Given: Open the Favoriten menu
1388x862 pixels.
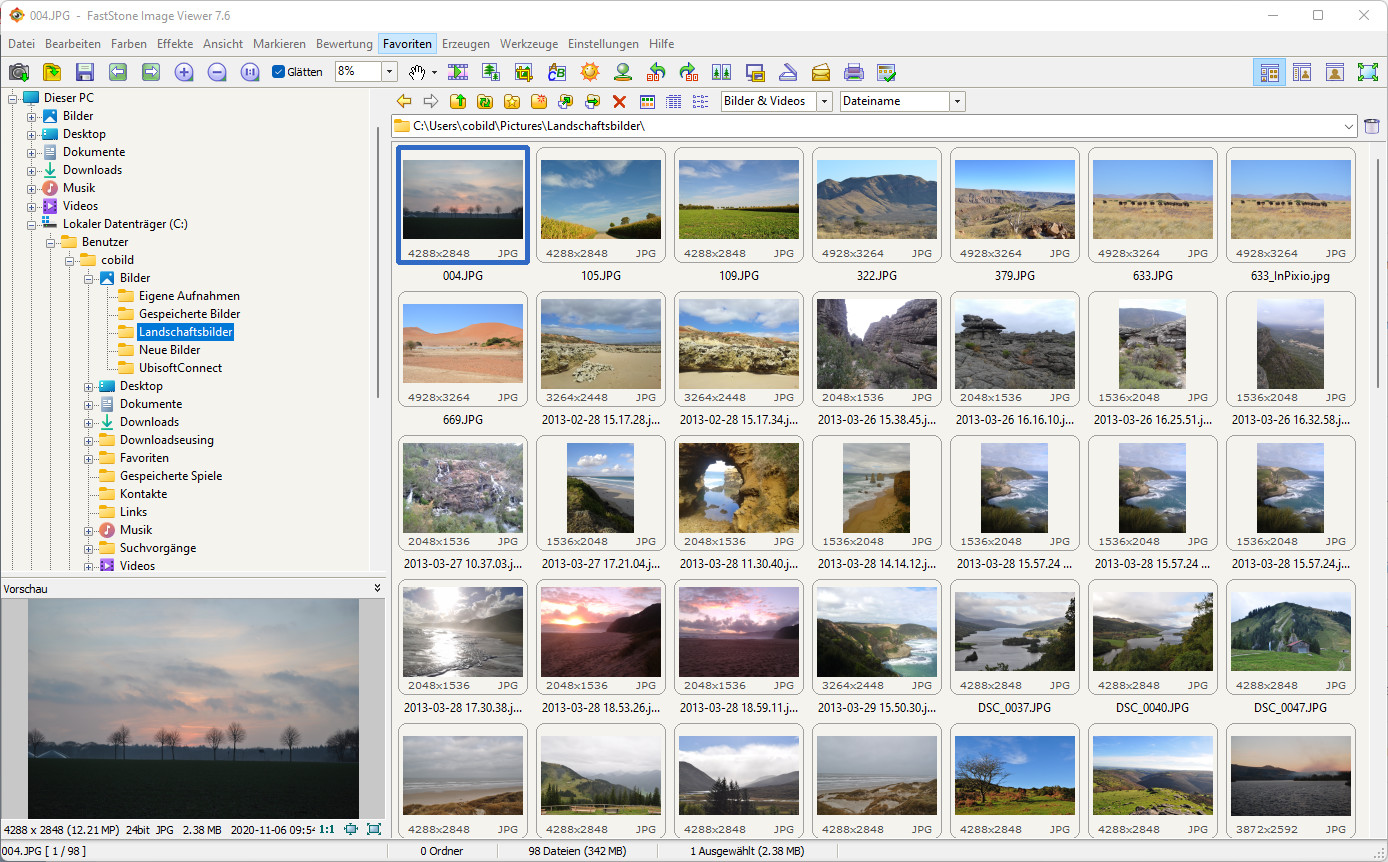Looking at the screenshot, I should 407,44.
